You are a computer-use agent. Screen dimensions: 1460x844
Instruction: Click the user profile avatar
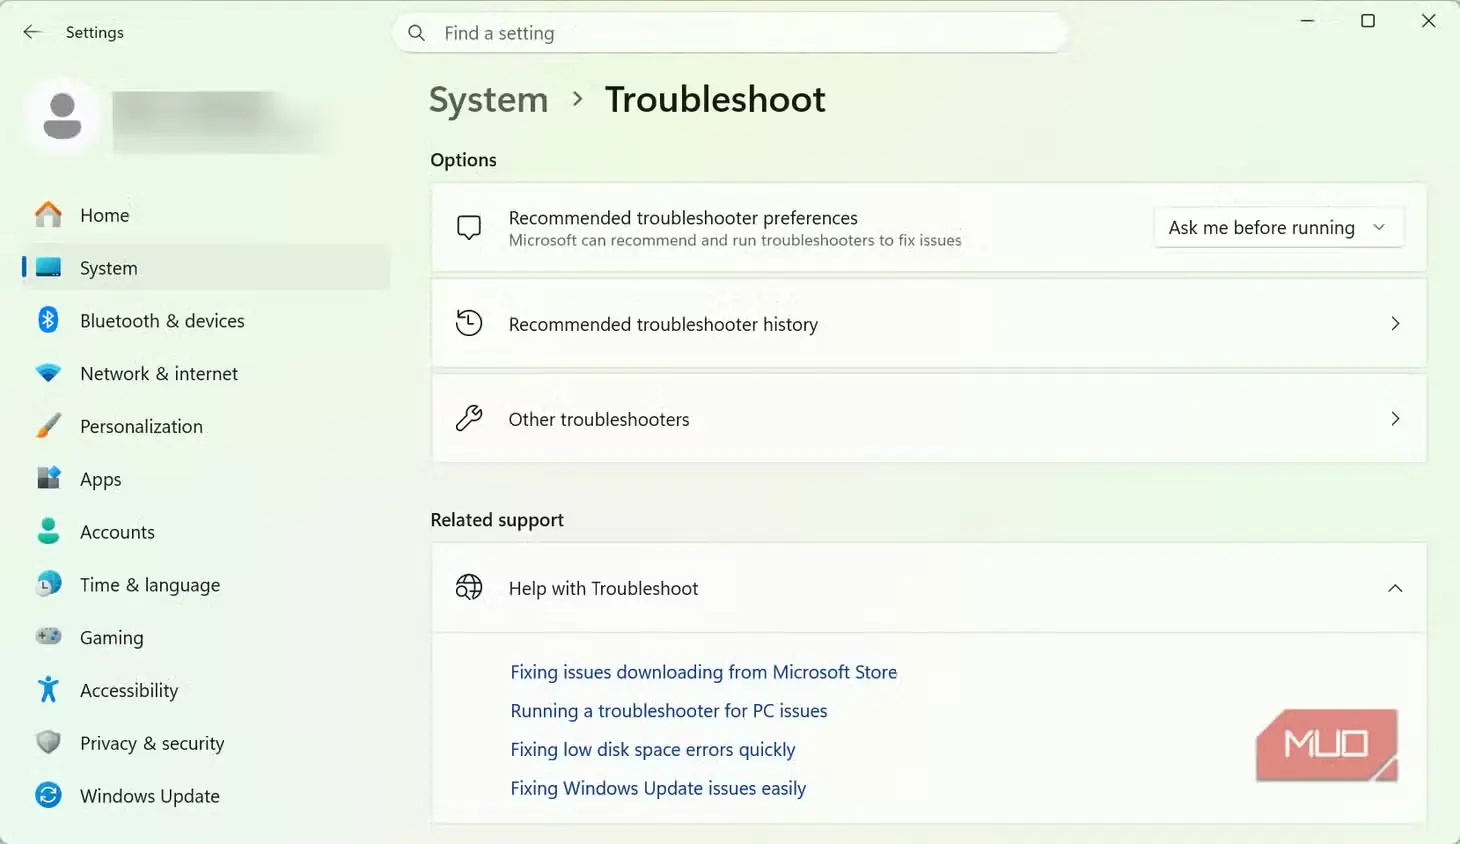coord(62,117)
